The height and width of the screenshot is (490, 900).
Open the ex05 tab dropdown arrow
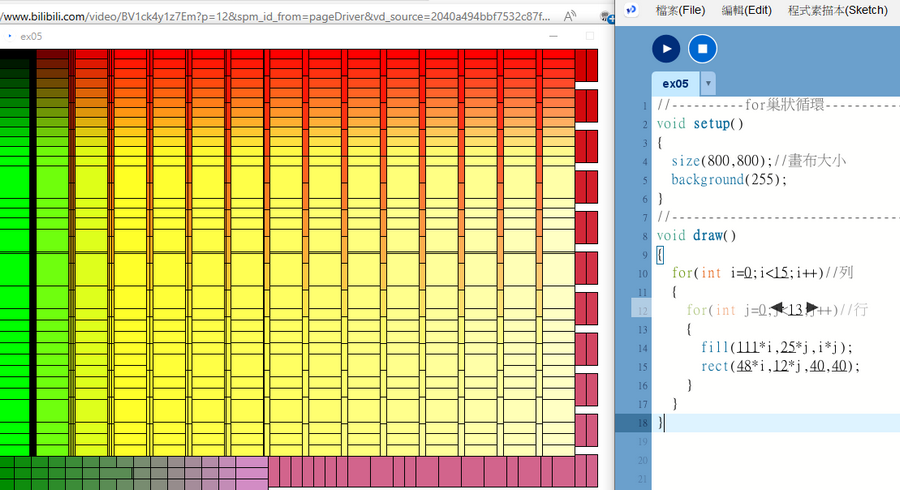(x=708, y=83)
